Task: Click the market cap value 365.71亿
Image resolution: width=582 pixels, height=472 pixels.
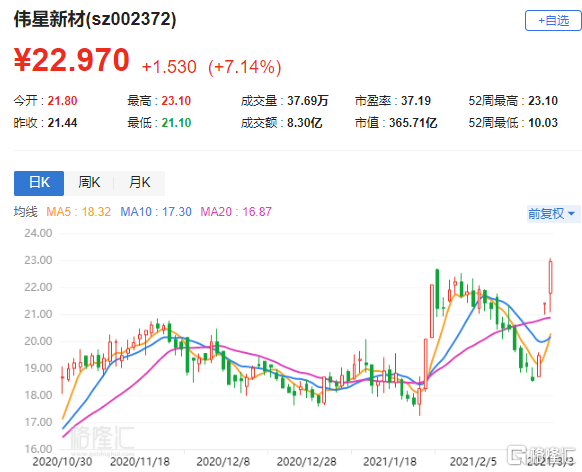Action: coord(413,123)
